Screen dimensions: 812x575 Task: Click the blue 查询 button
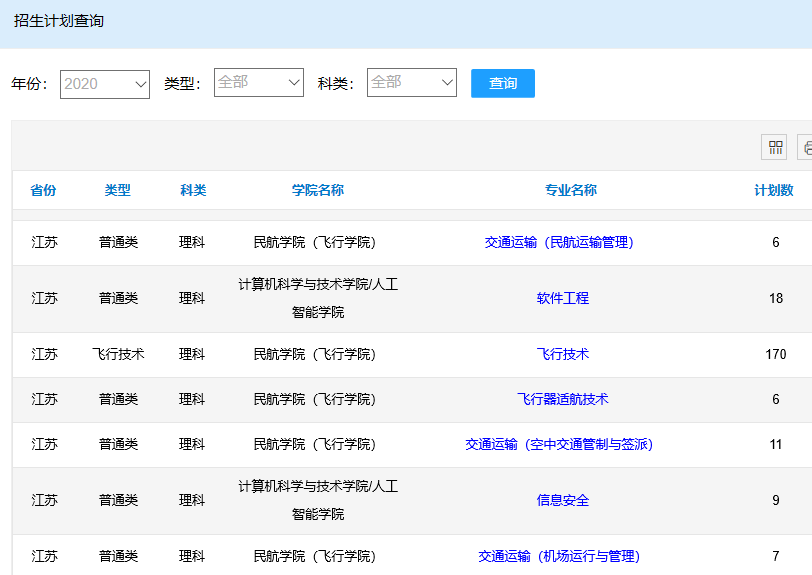pyautogui.click(x=503, y=83)
